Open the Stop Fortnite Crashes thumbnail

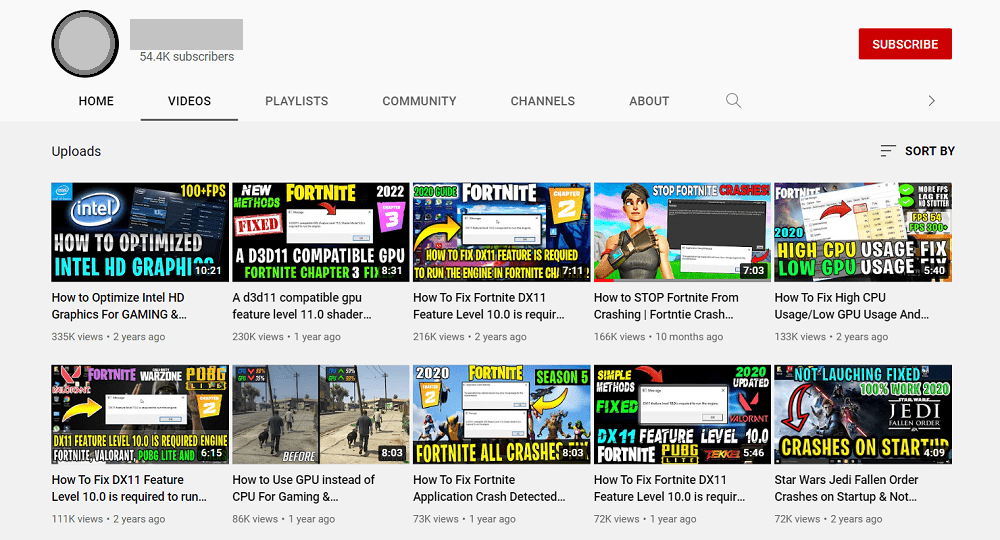[x=682, y=232]
